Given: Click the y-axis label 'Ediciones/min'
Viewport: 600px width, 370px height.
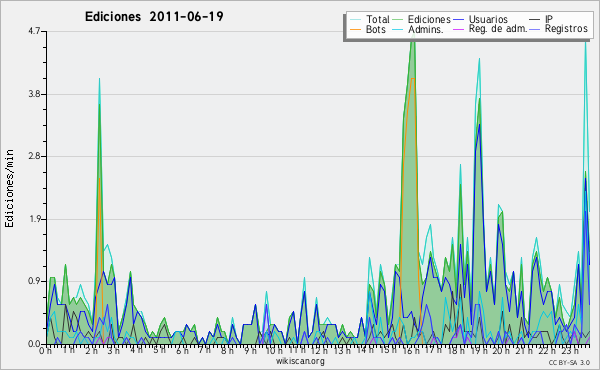Looking at the screenshot, I should tap(9, 188).
